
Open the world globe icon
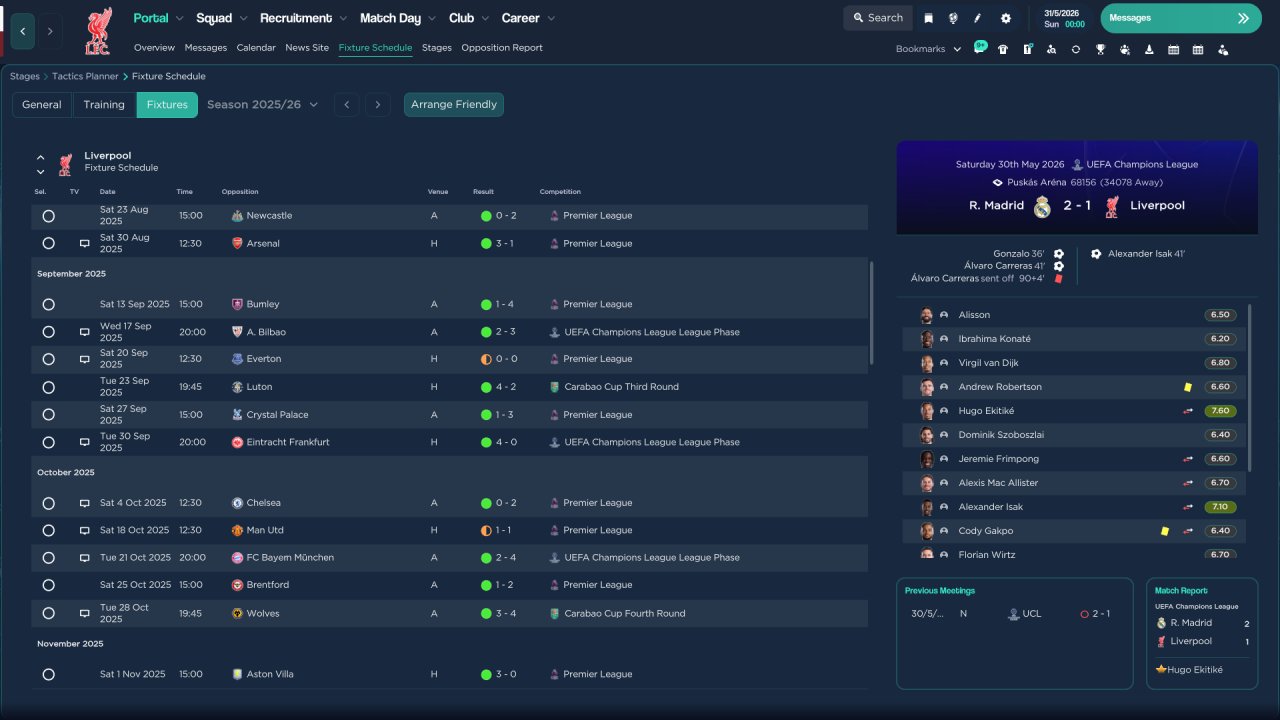pos(953,18)
